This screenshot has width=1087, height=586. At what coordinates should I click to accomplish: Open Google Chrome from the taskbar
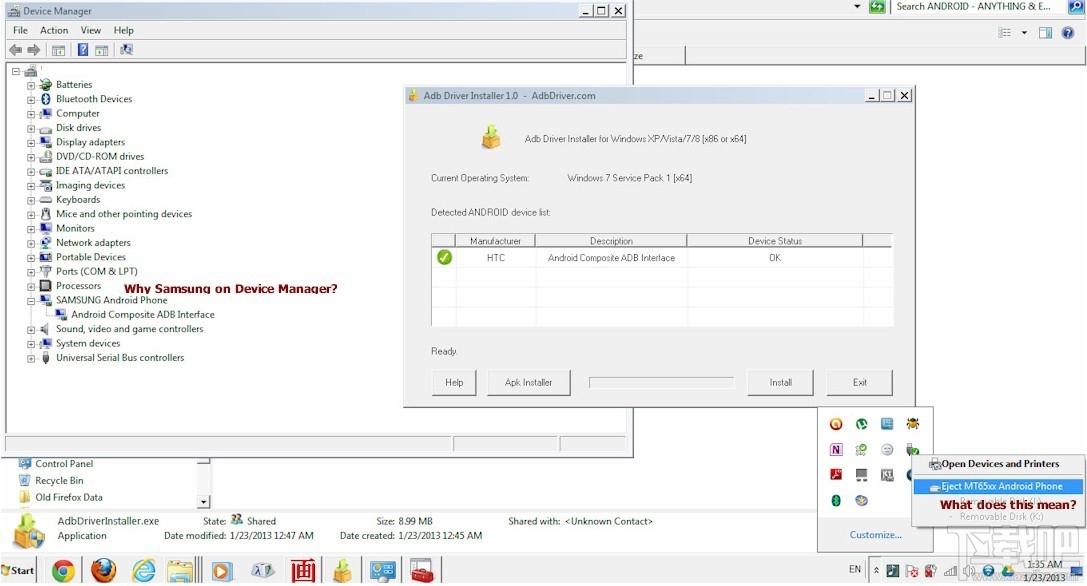(x=63, y=571)
